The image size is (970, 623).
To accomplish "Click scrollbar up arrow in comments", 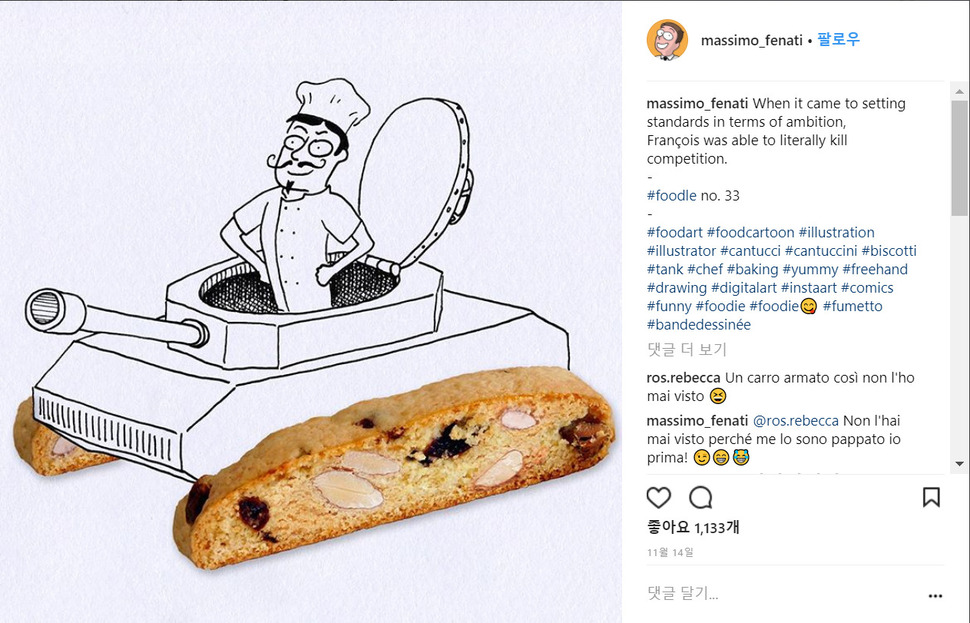I will tap(959, 92).
